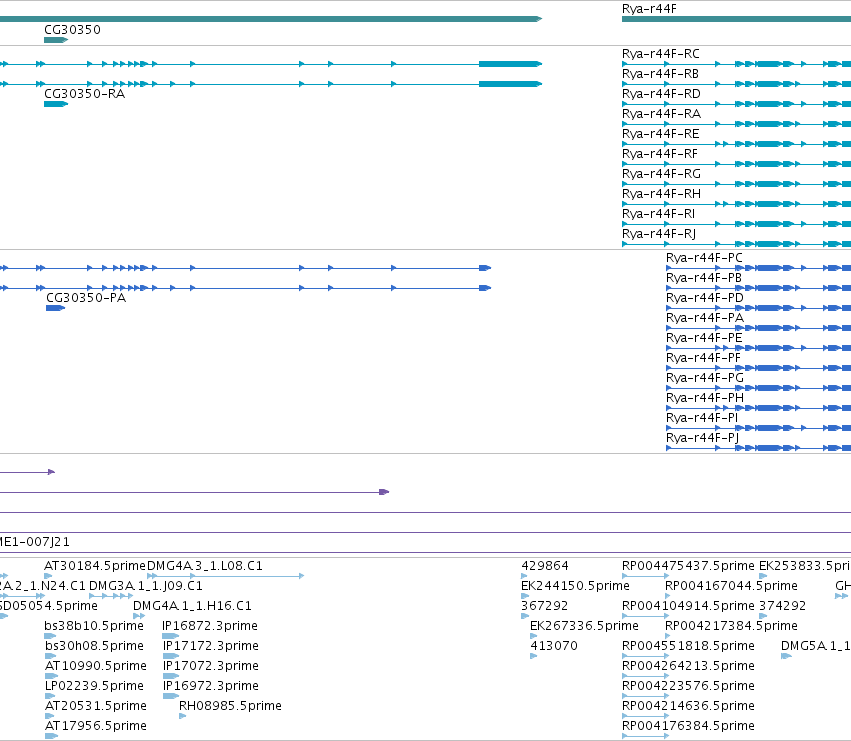The image size is (851, 741).
Task: Click the CG30350-RA transcript label
Action: (85, 94)
